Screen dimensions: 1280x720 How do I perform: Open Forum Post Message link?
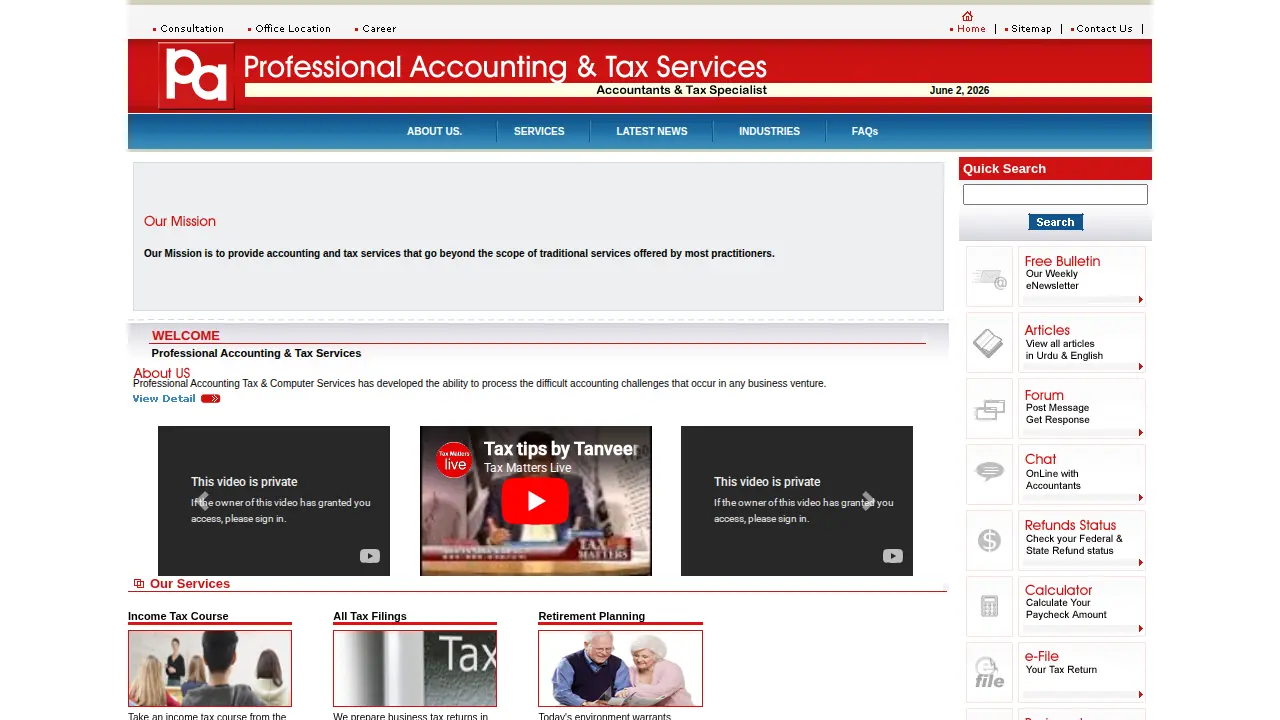click(1081, 409)
